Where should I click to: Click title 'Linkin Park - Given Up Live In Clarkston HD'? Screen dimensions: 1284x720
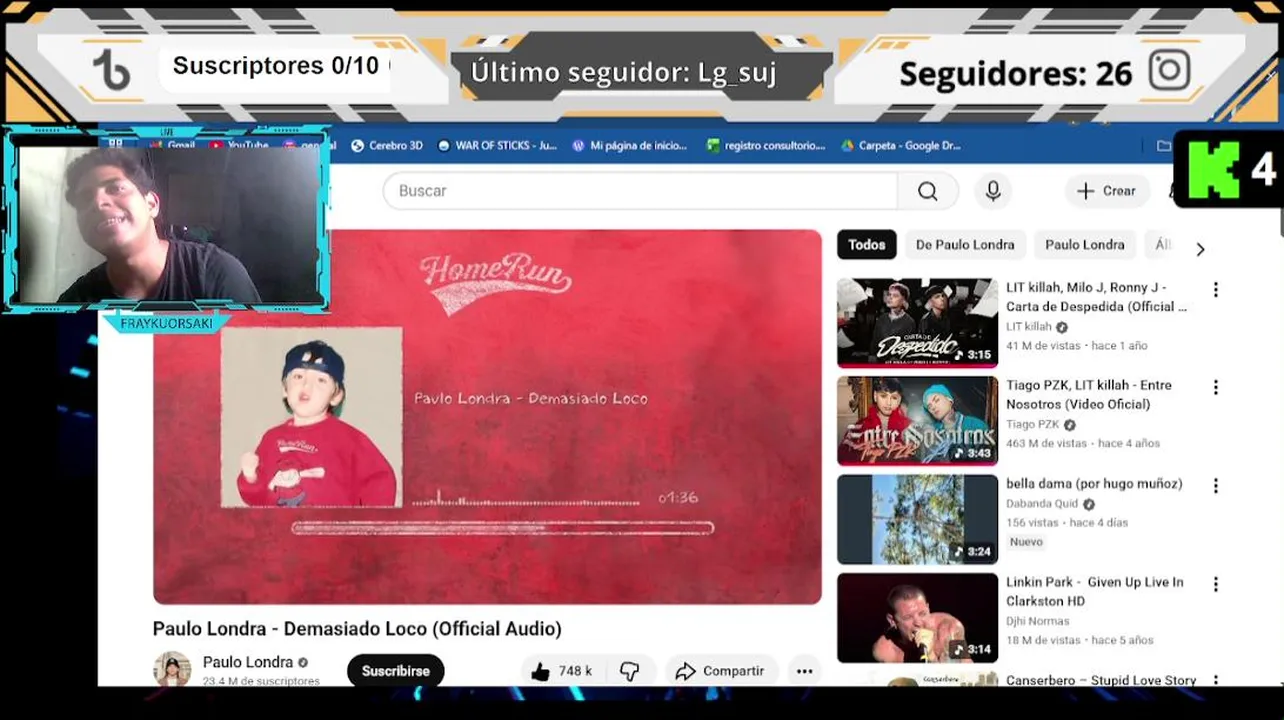1095,591
